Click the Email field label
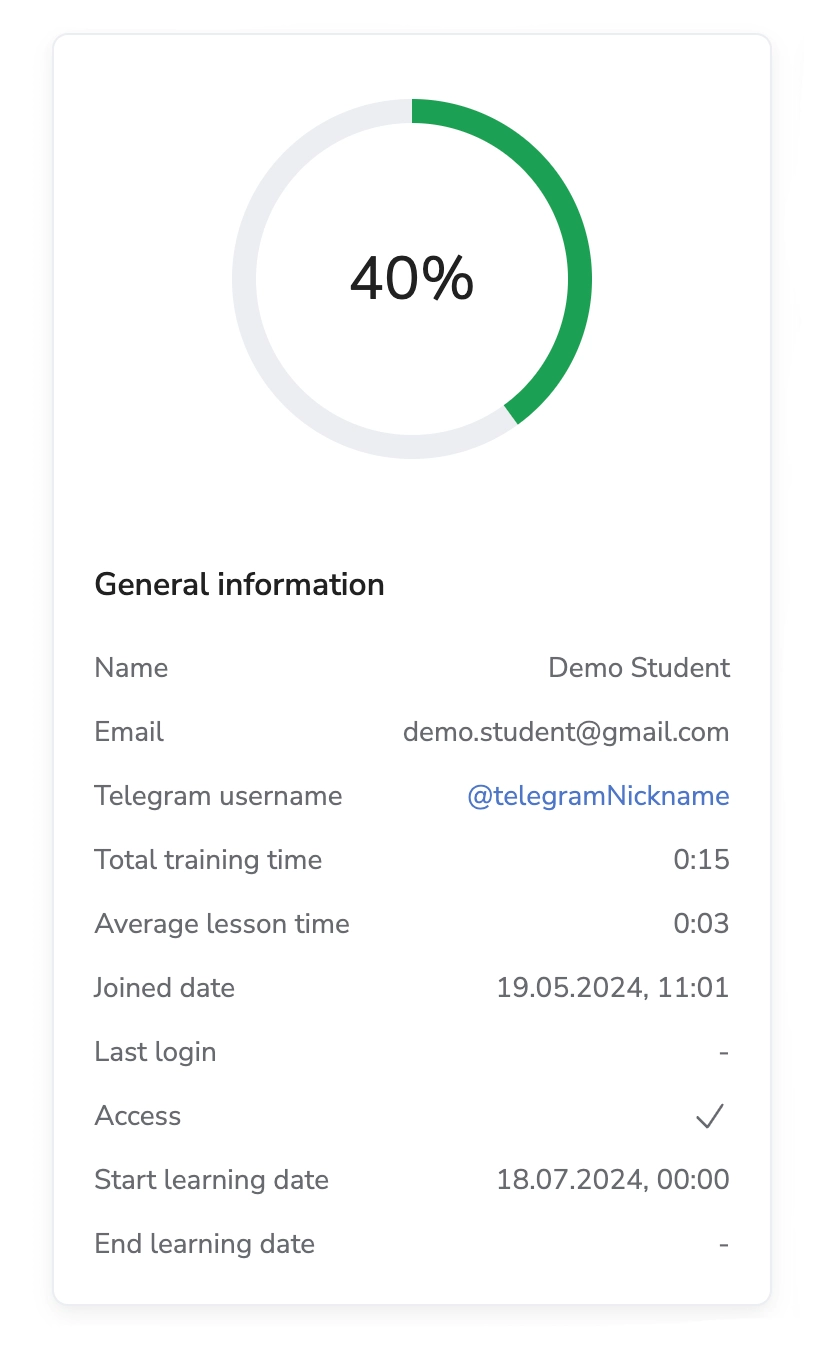The height and width of the screenshot is (1349, 816). (129, 732)
